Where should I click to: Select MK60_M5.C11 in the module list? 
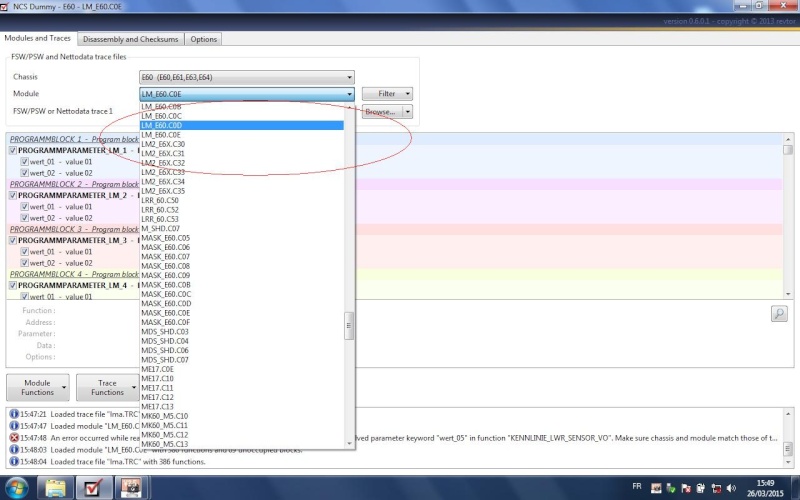(242, 425)
